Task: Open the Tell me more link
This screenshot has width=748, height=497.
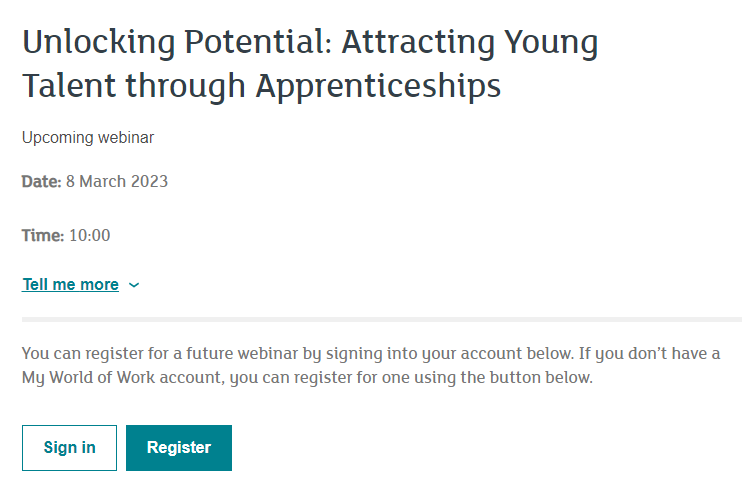Action: click(x=71, y=284)
